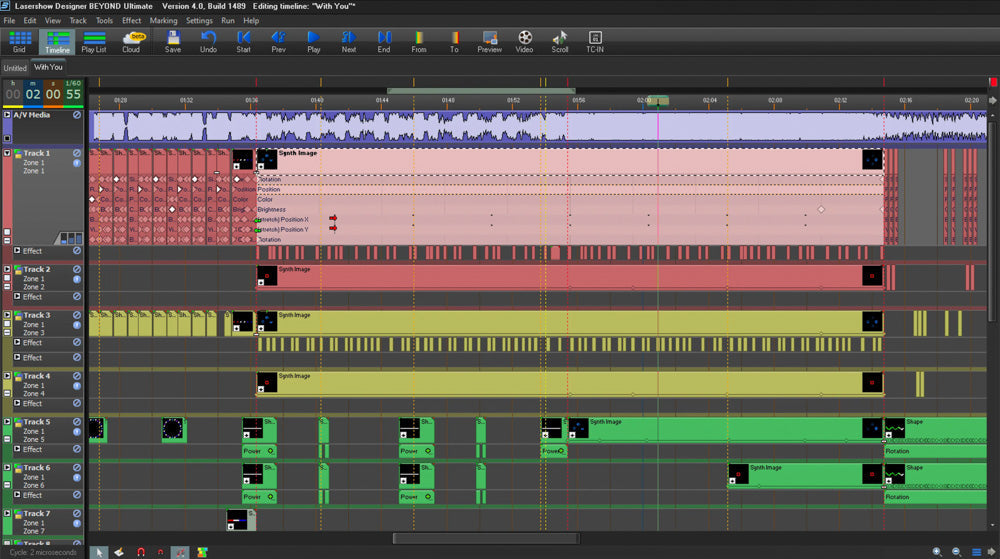
Task: Undo the last action via toolbar
Action: pyautogui.click(x=208, y=41)
